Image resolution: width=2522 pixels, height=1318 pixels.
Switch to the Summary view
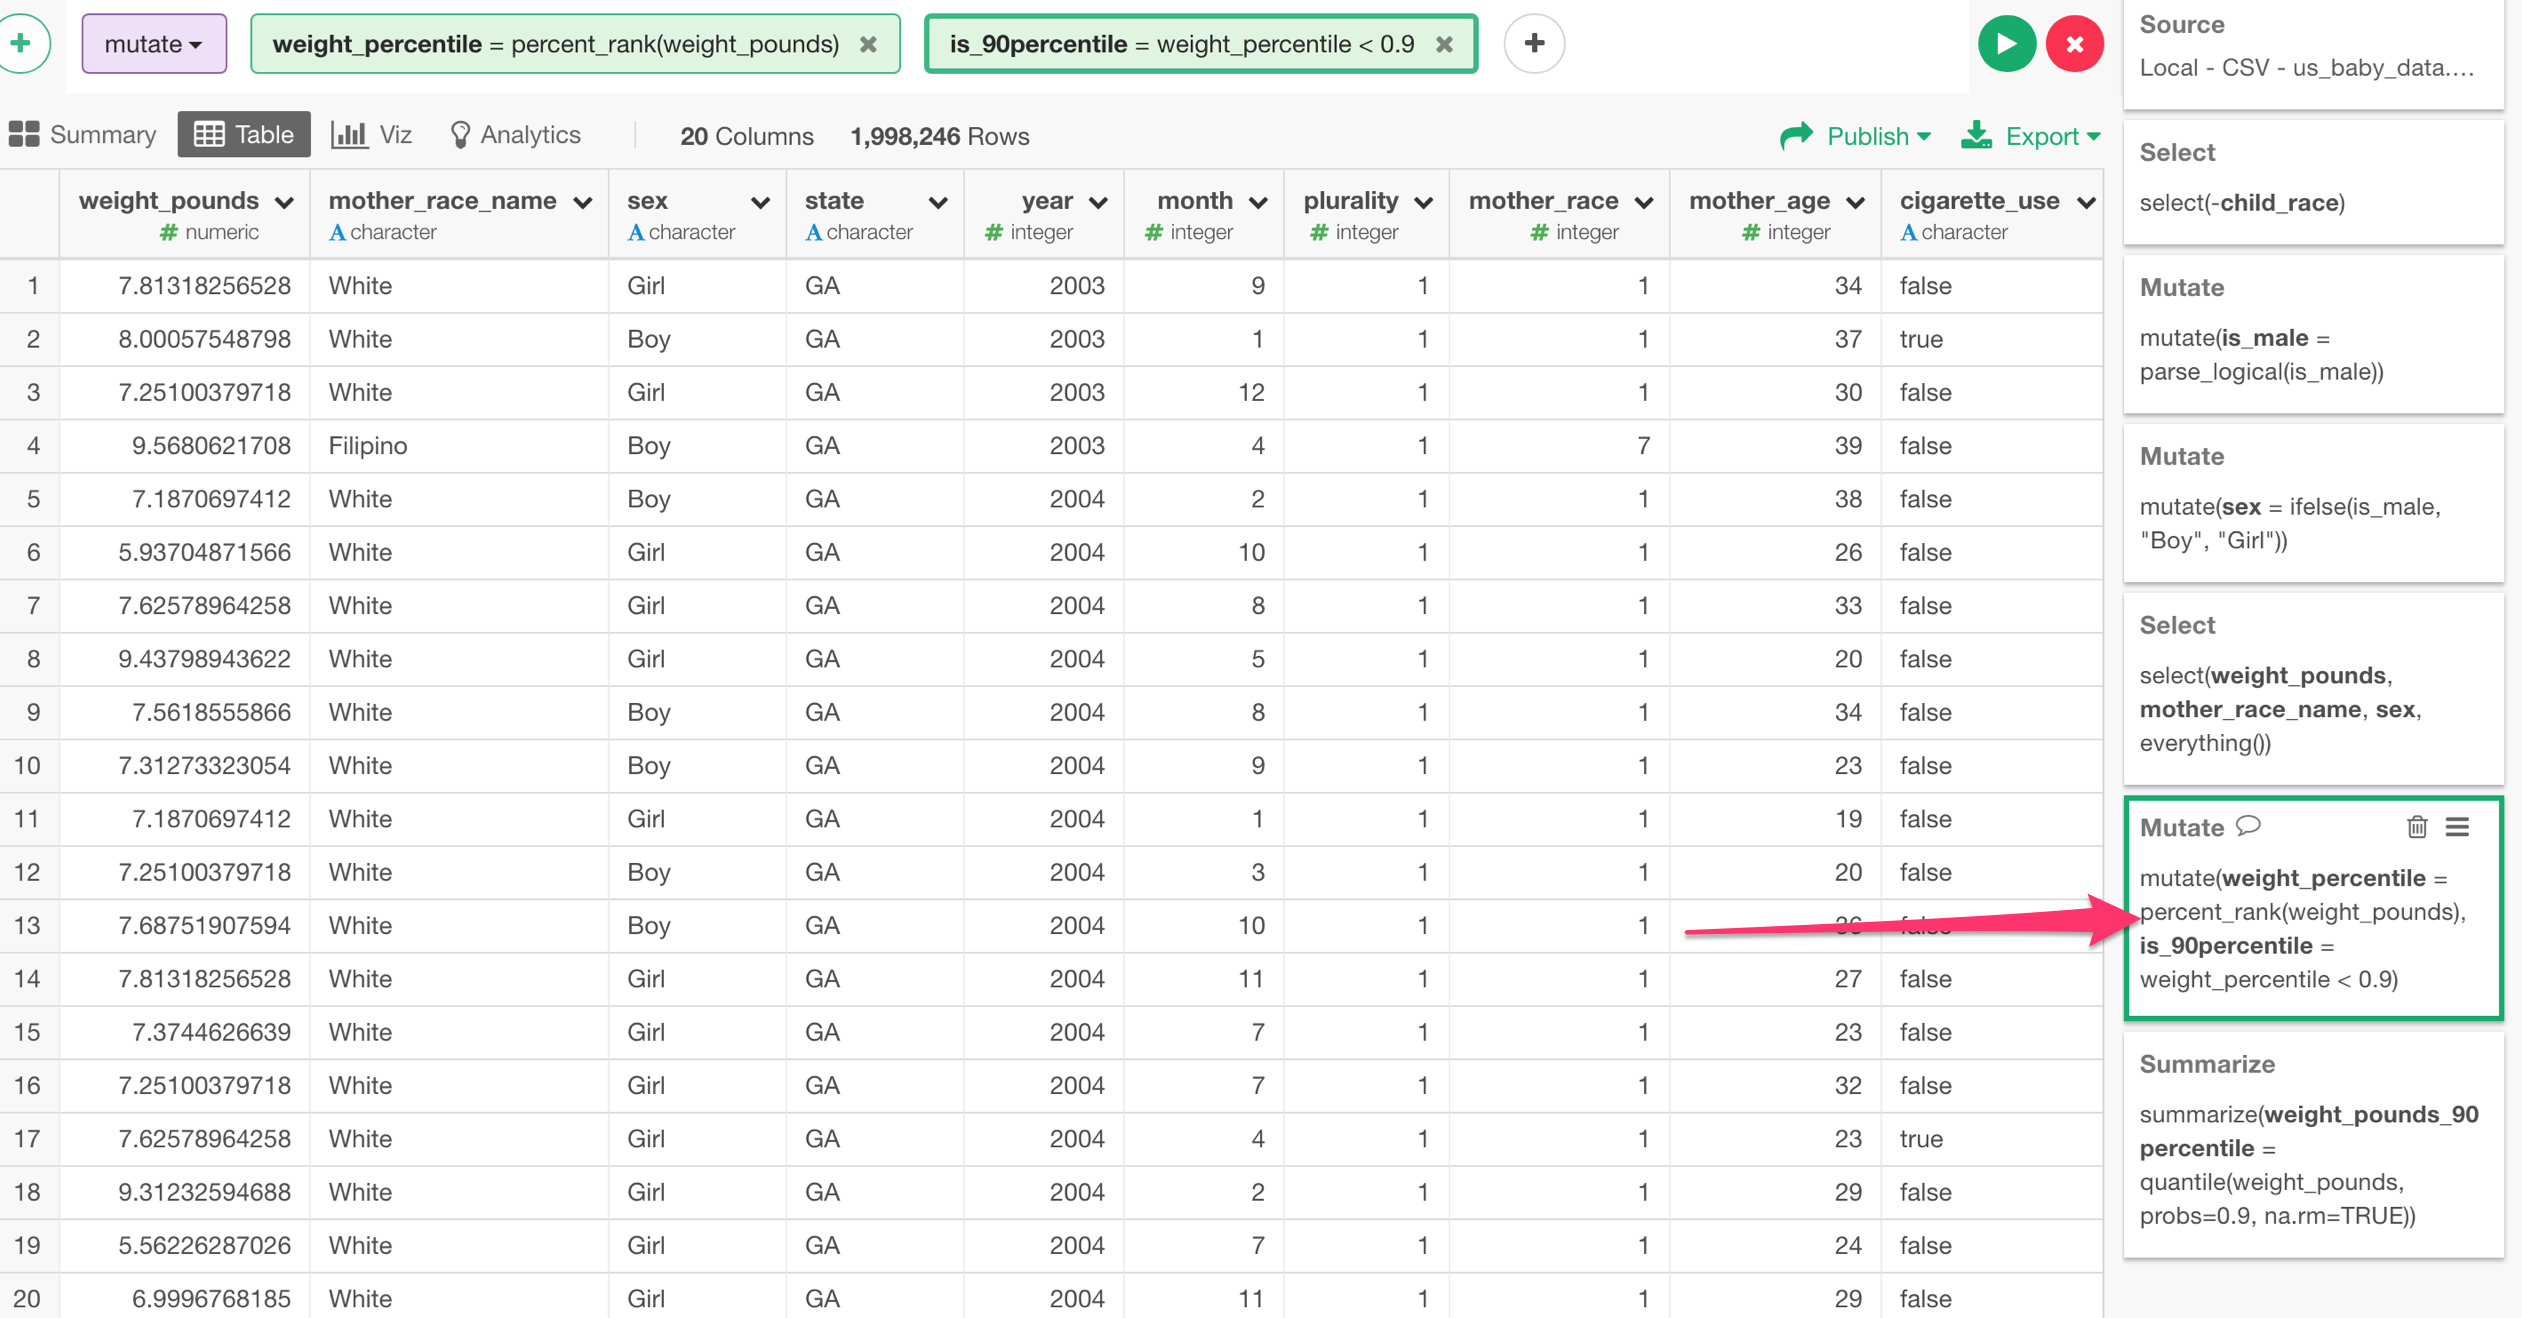point(83,135)
